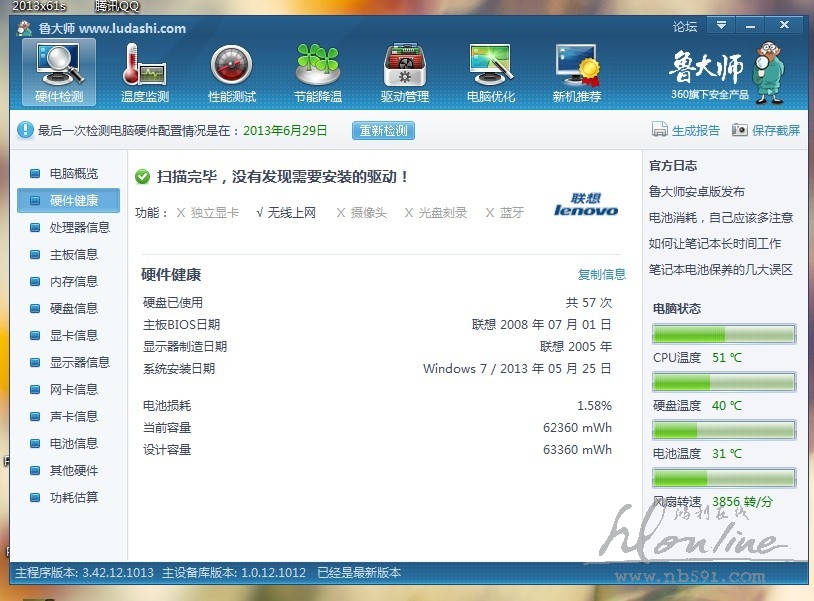This screenshot has height=601, width=814.
Task: Open the 温度监测 thermometer icon
Action: tap(144, 67)
